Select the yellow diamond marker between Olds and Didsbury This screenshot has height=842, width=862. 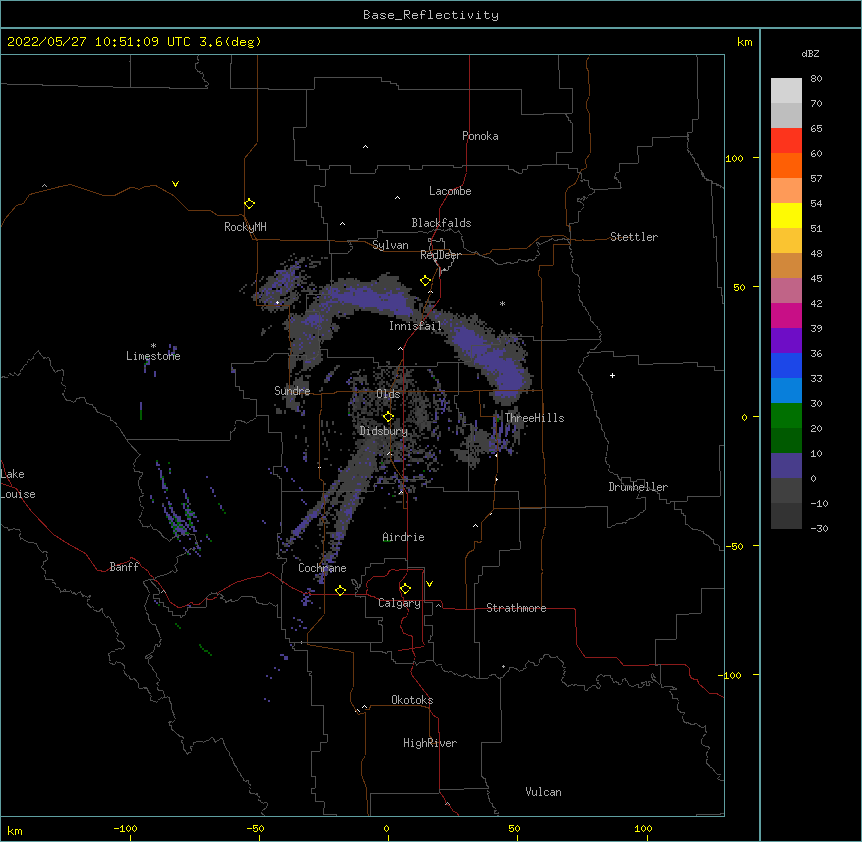(x=388, y=417)
